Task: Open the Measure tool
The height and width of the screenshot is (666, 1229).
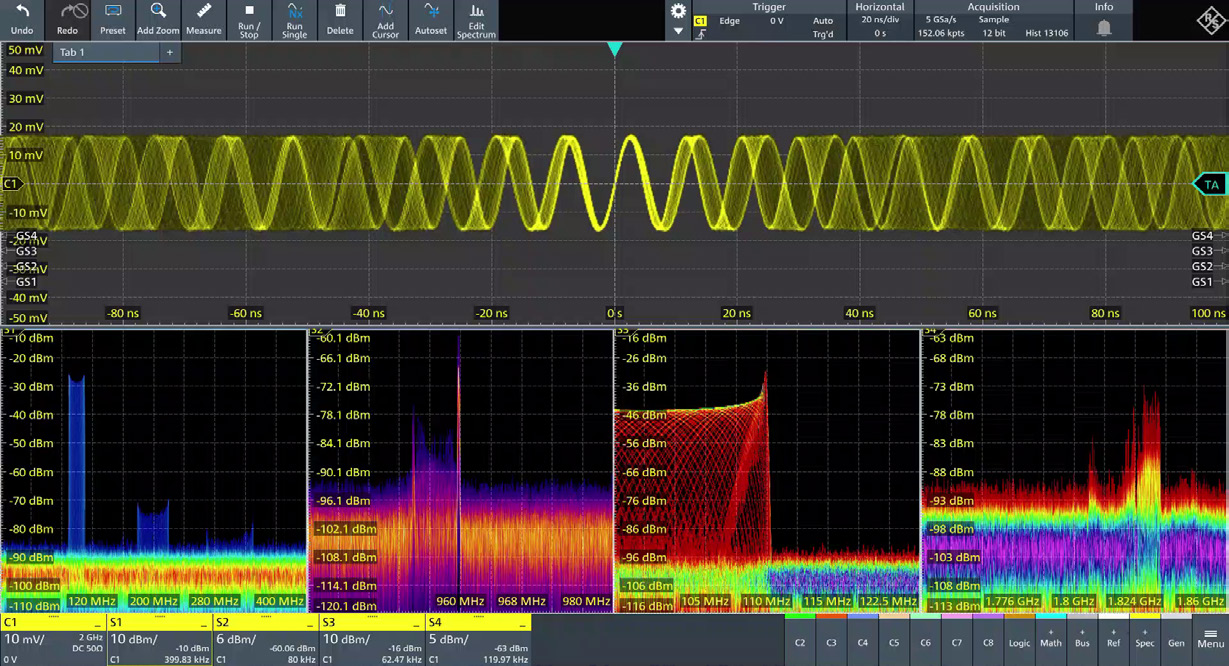Action: (x=203, y=19)
